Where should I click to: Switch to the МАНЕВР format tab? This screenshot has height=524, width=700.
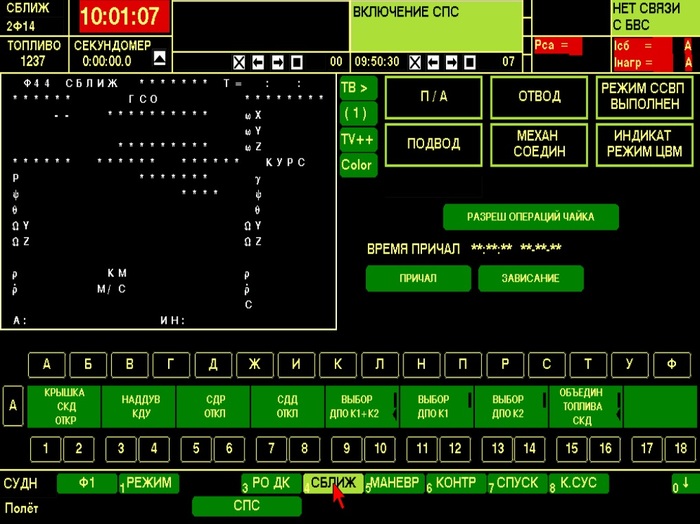tap(393, 484)
